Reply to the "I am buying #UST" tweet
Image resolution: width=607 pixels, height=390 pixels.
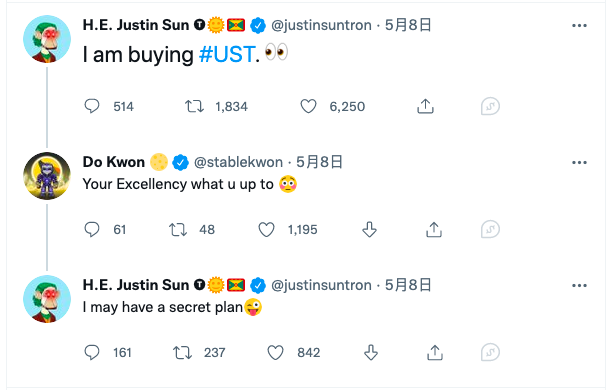(92, 106)
